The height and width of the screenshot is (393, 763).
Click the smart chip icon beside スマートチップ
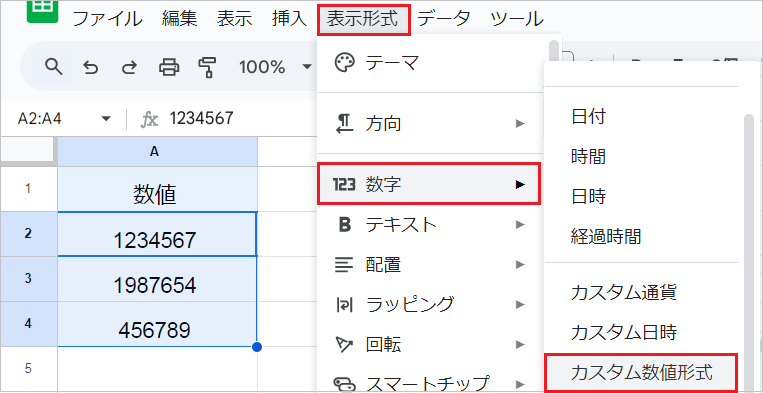pos(345,384)
